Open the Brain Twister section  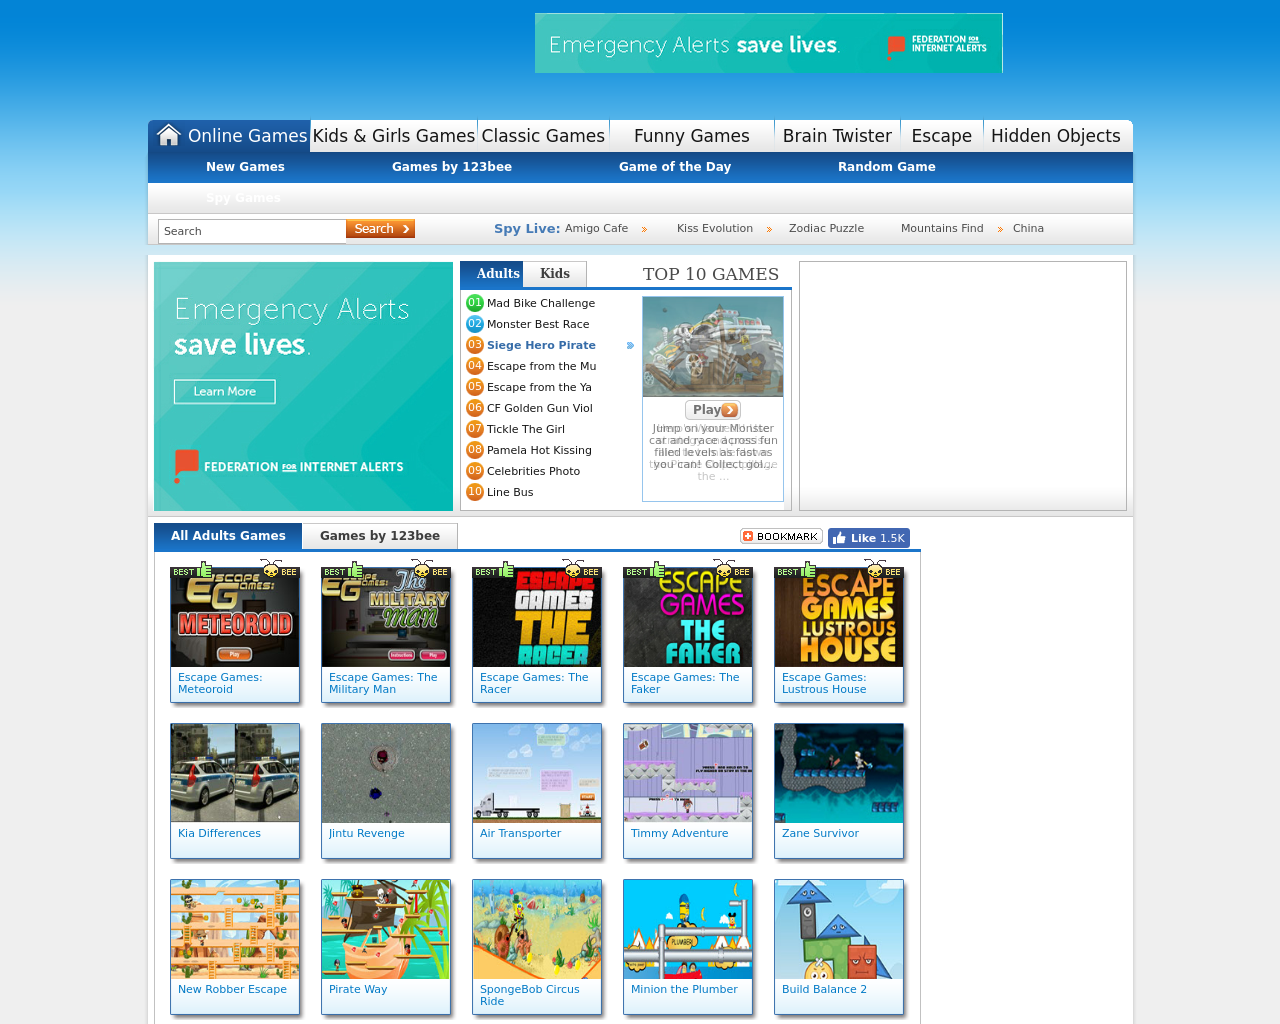(836, 135)
